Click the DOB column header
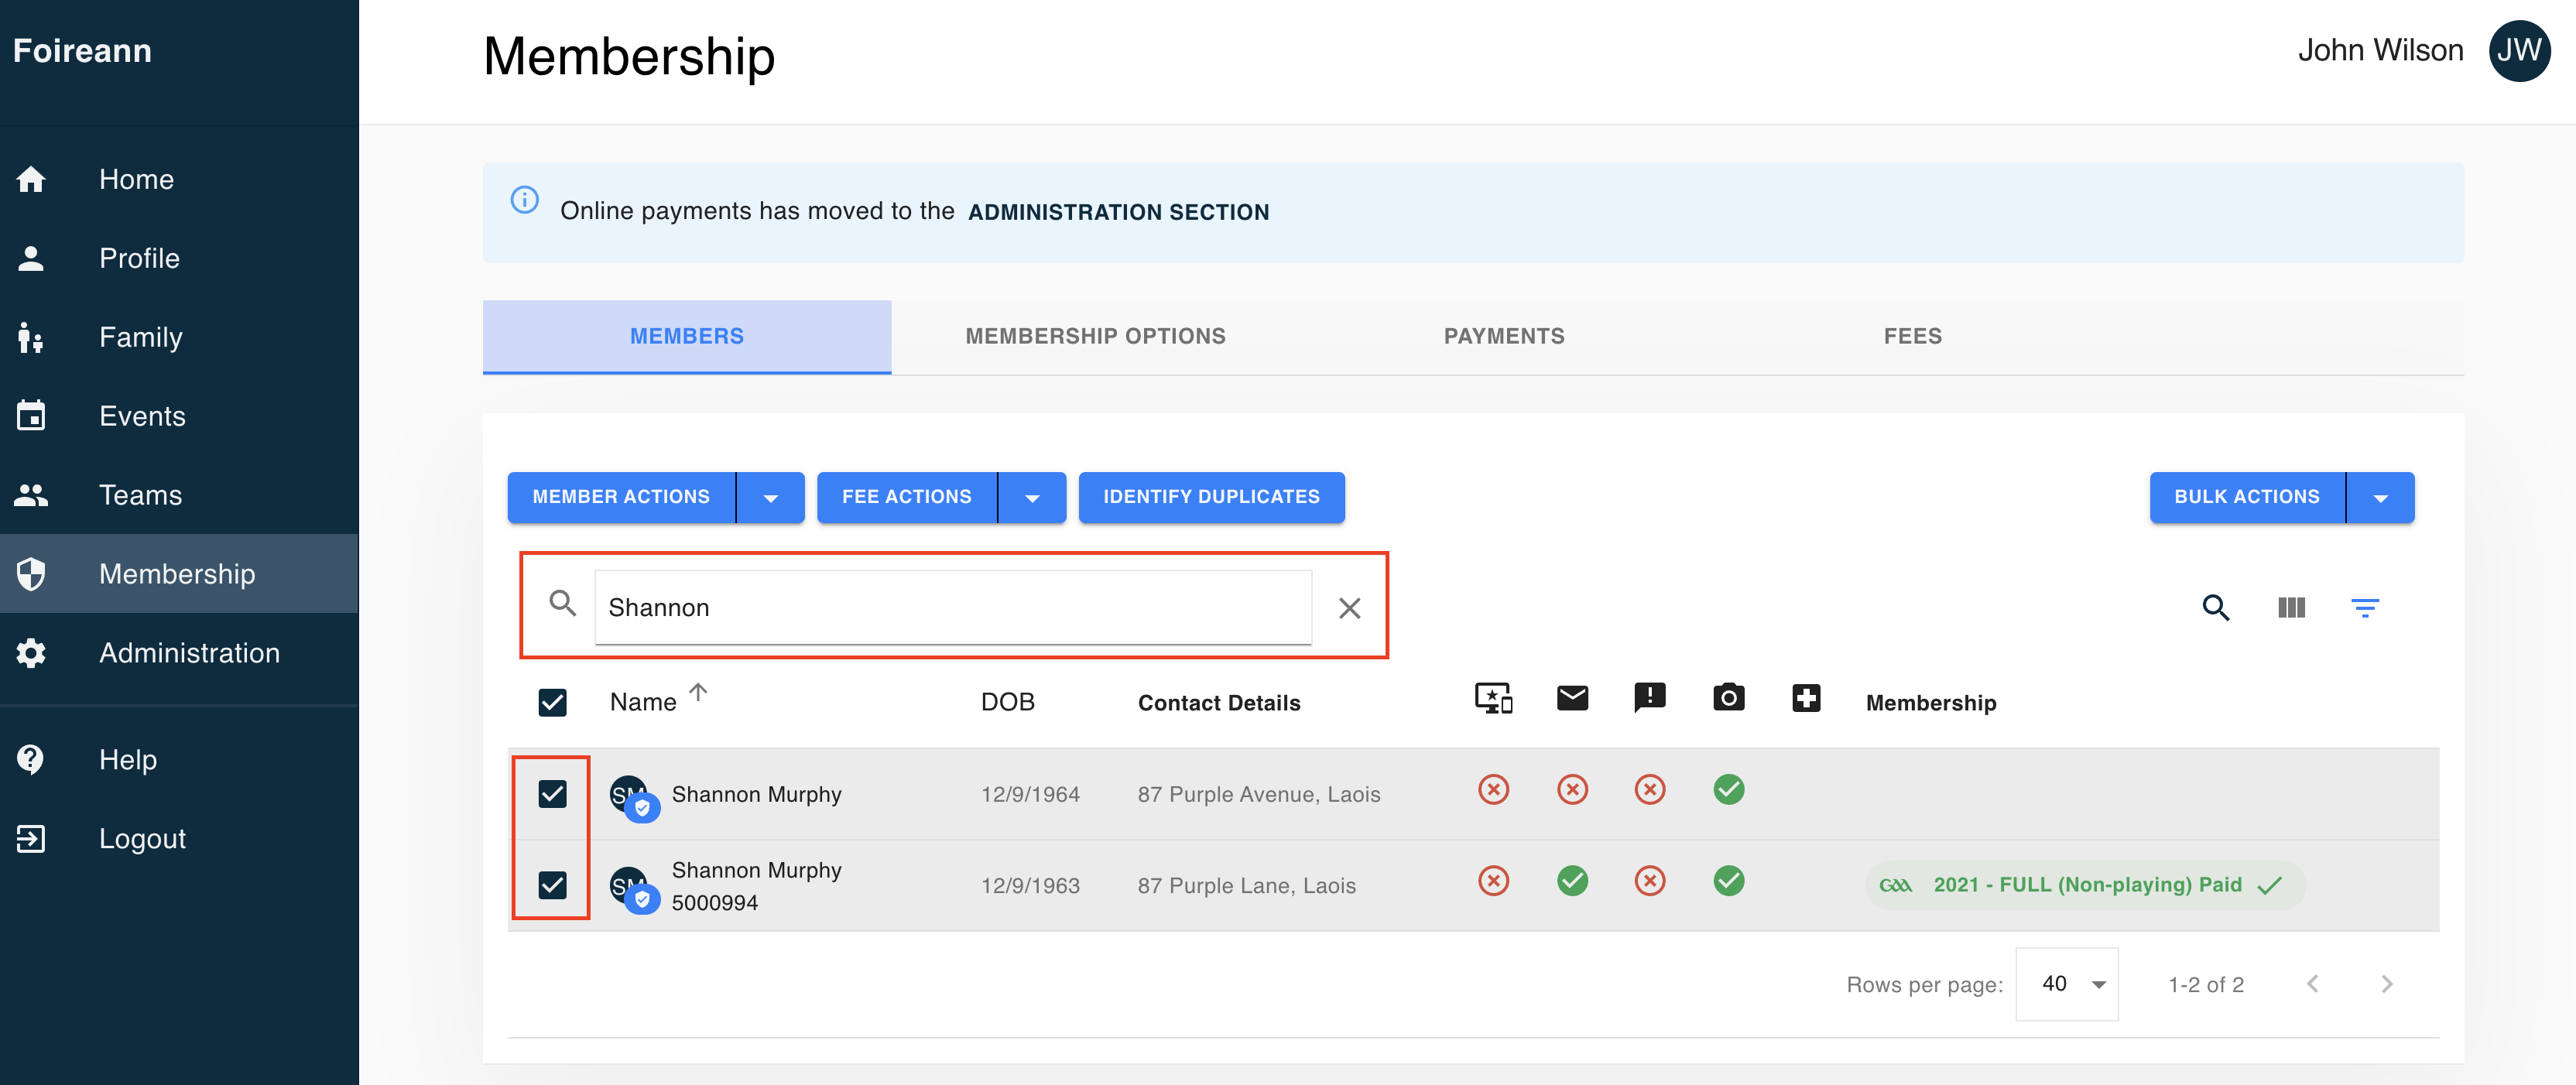Image resolution: width=2576 pixels, height=1085 pixels. 1007,702
